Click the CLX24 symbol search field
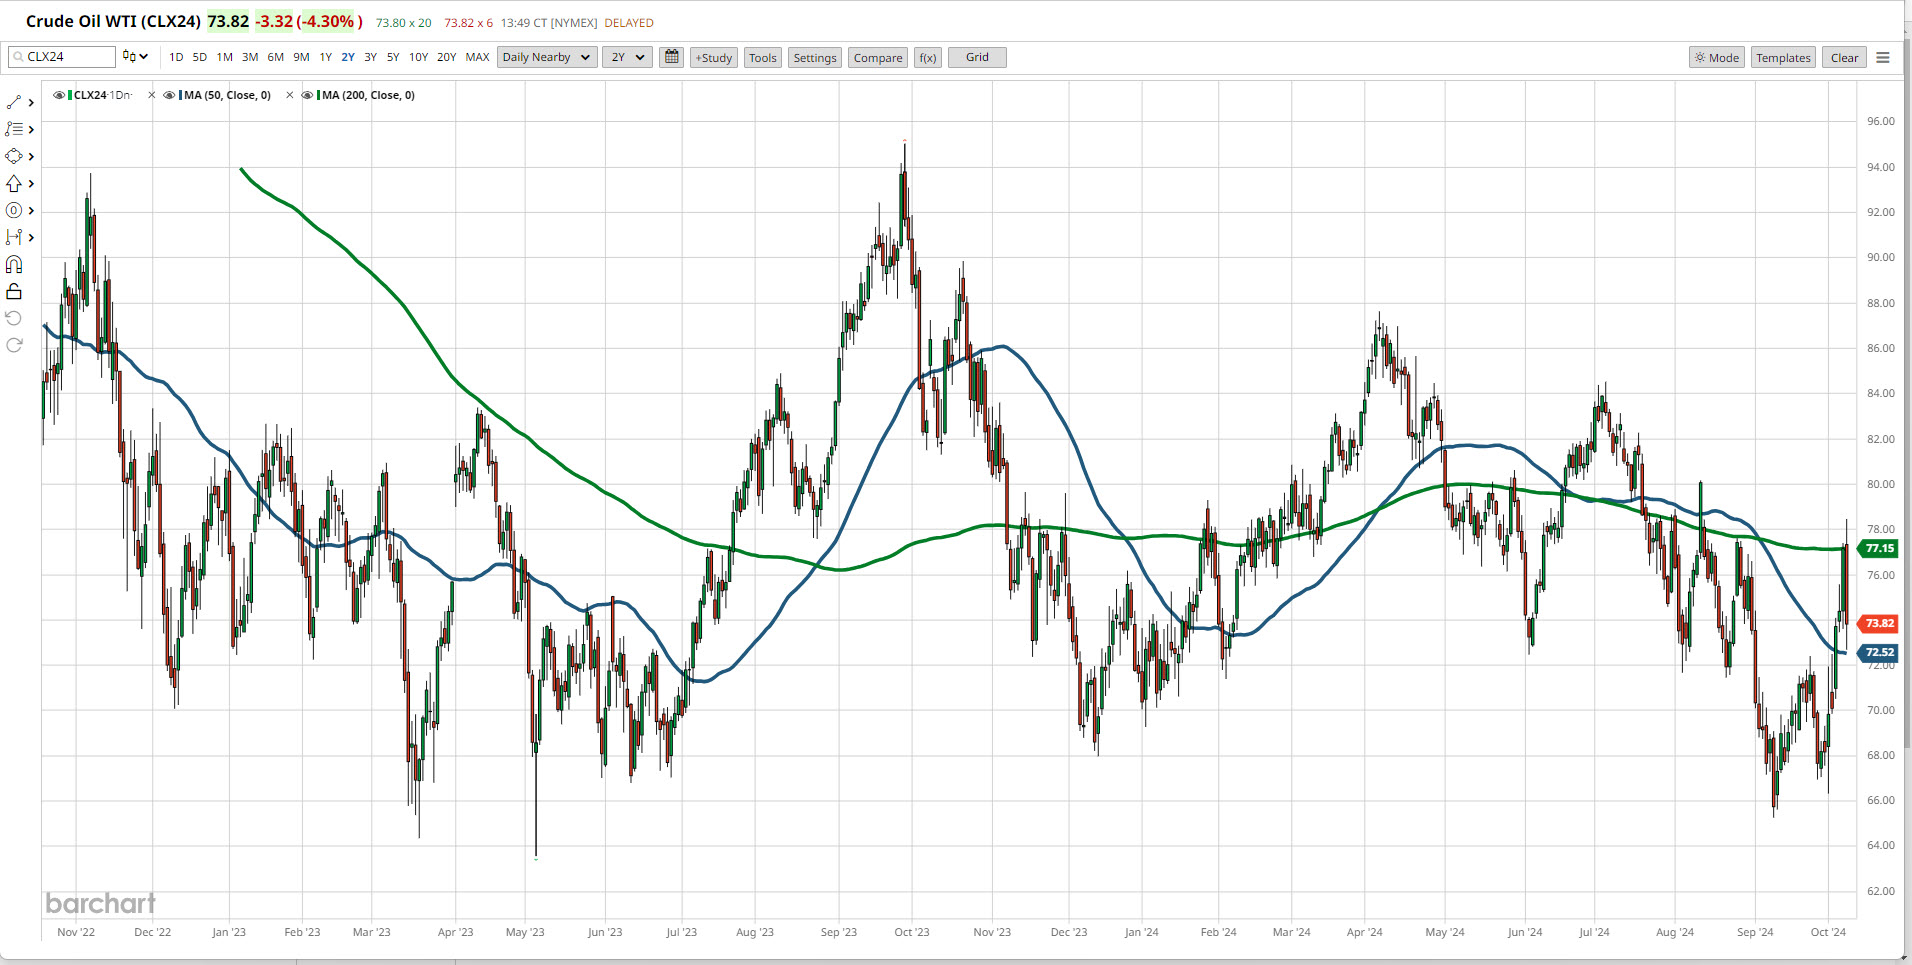This screenshot has height=965, width=1912. pos(62,57)
